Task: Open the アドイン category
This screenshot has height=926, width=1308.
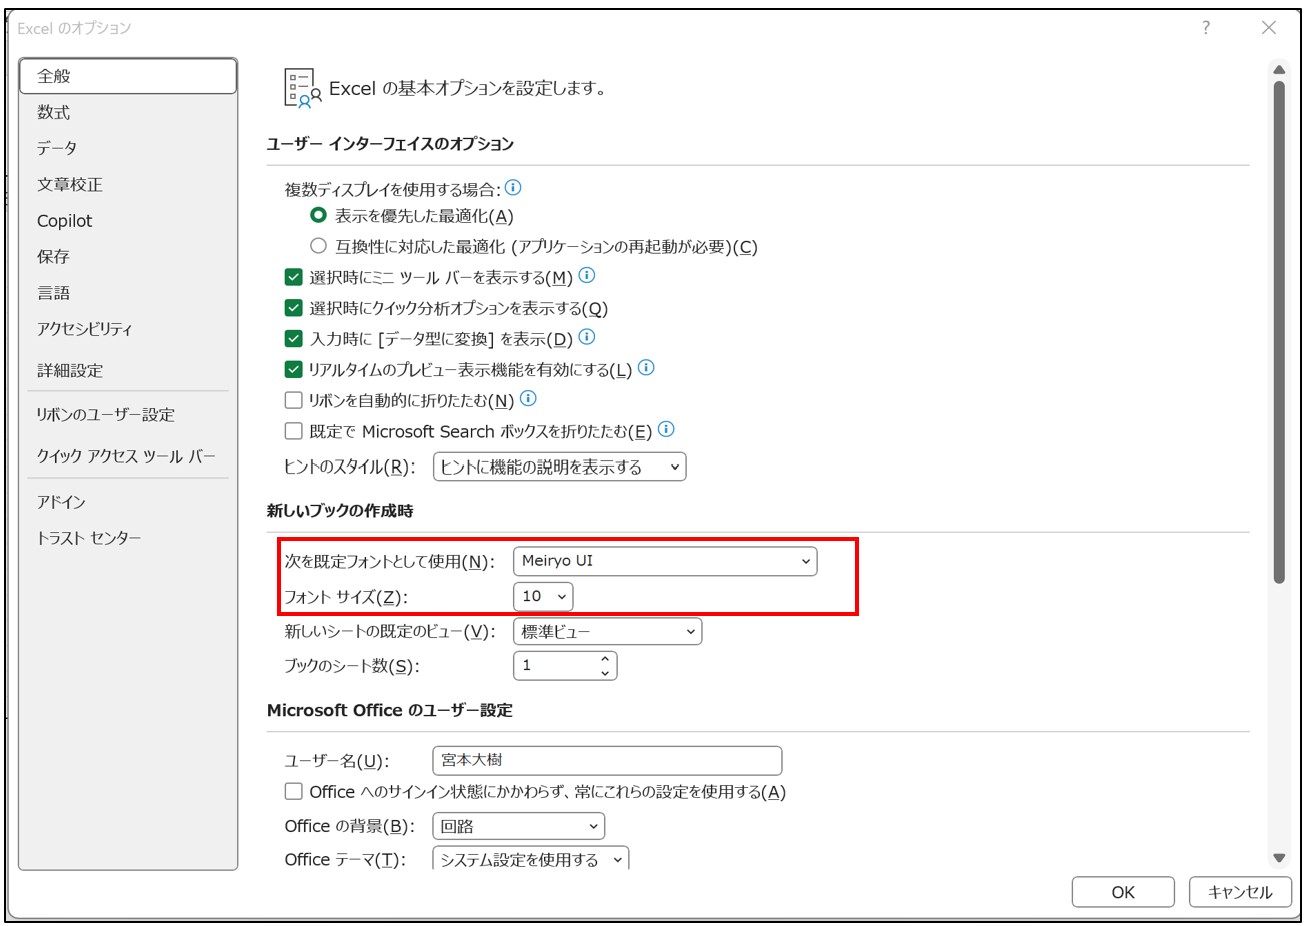Action: (x=128, y=502)
